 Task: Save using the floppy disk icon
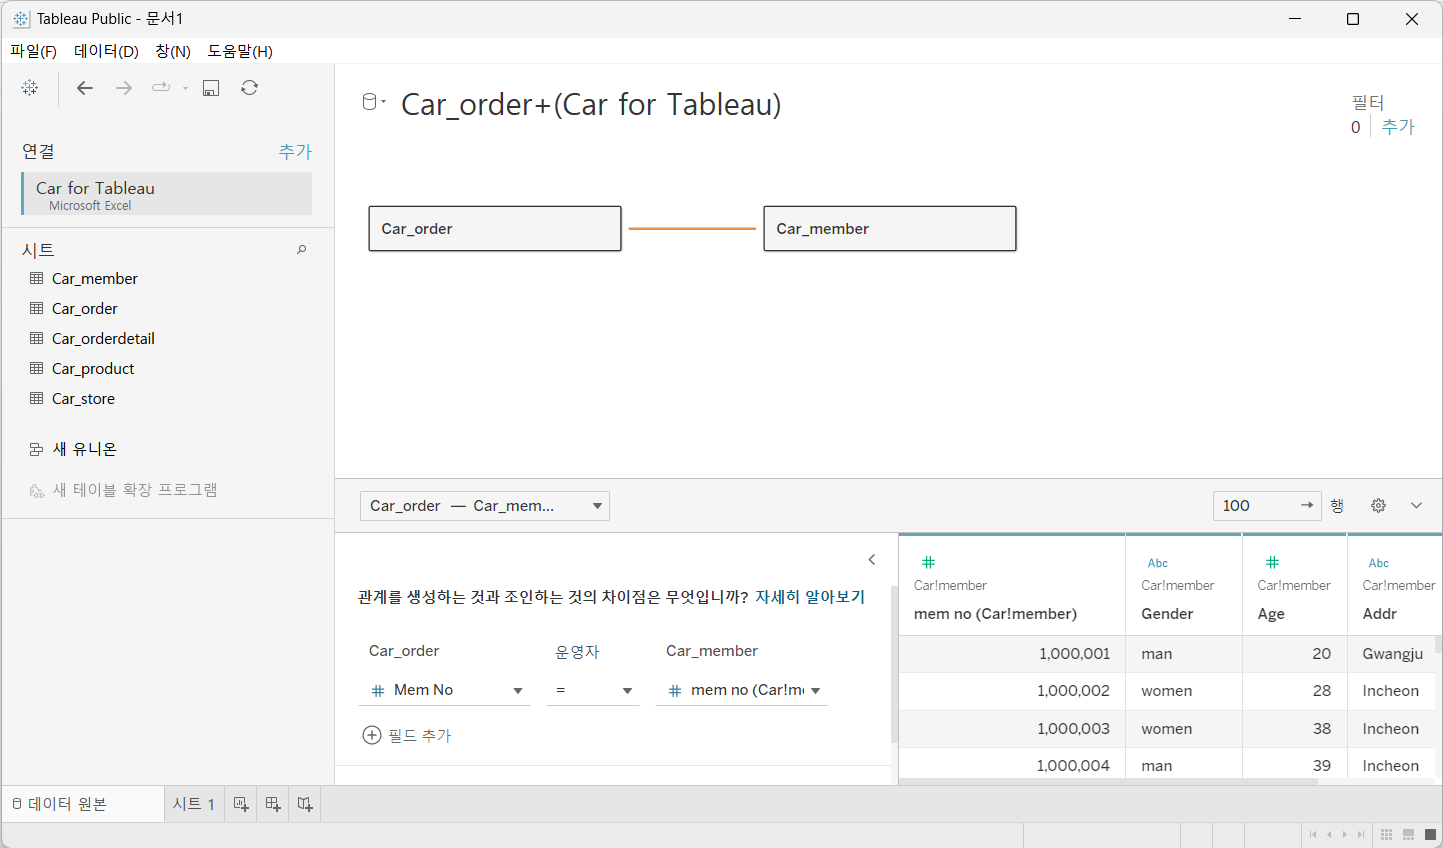click(211, 88)
